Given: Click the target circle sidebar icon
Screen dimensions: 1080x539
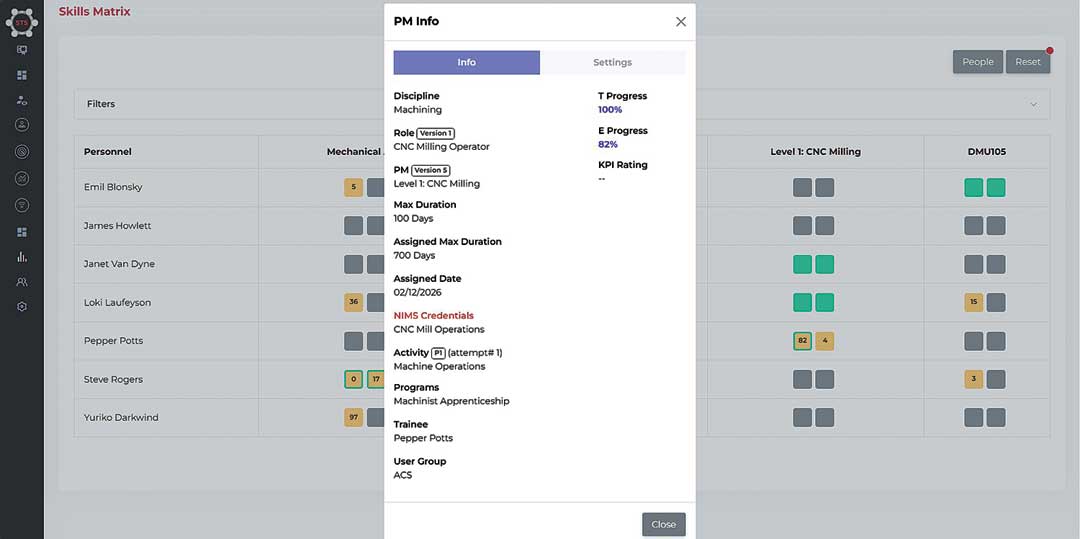Looking at the screenshot, I should [22, 151].
